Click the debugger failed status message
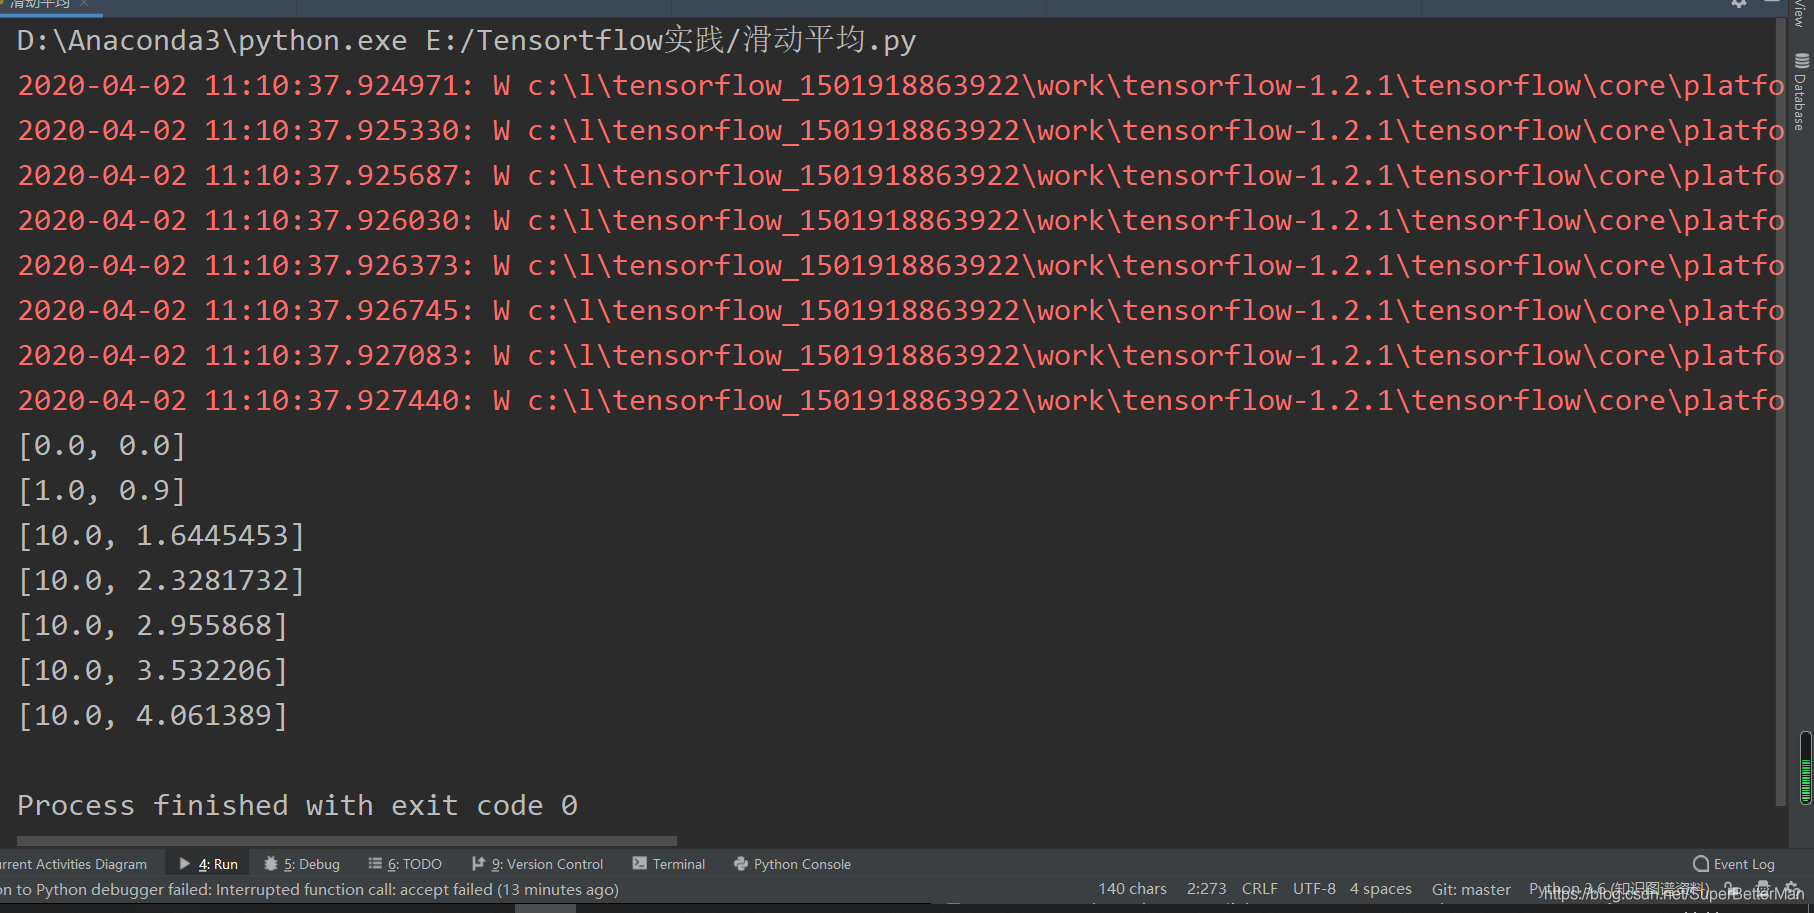 309,889
